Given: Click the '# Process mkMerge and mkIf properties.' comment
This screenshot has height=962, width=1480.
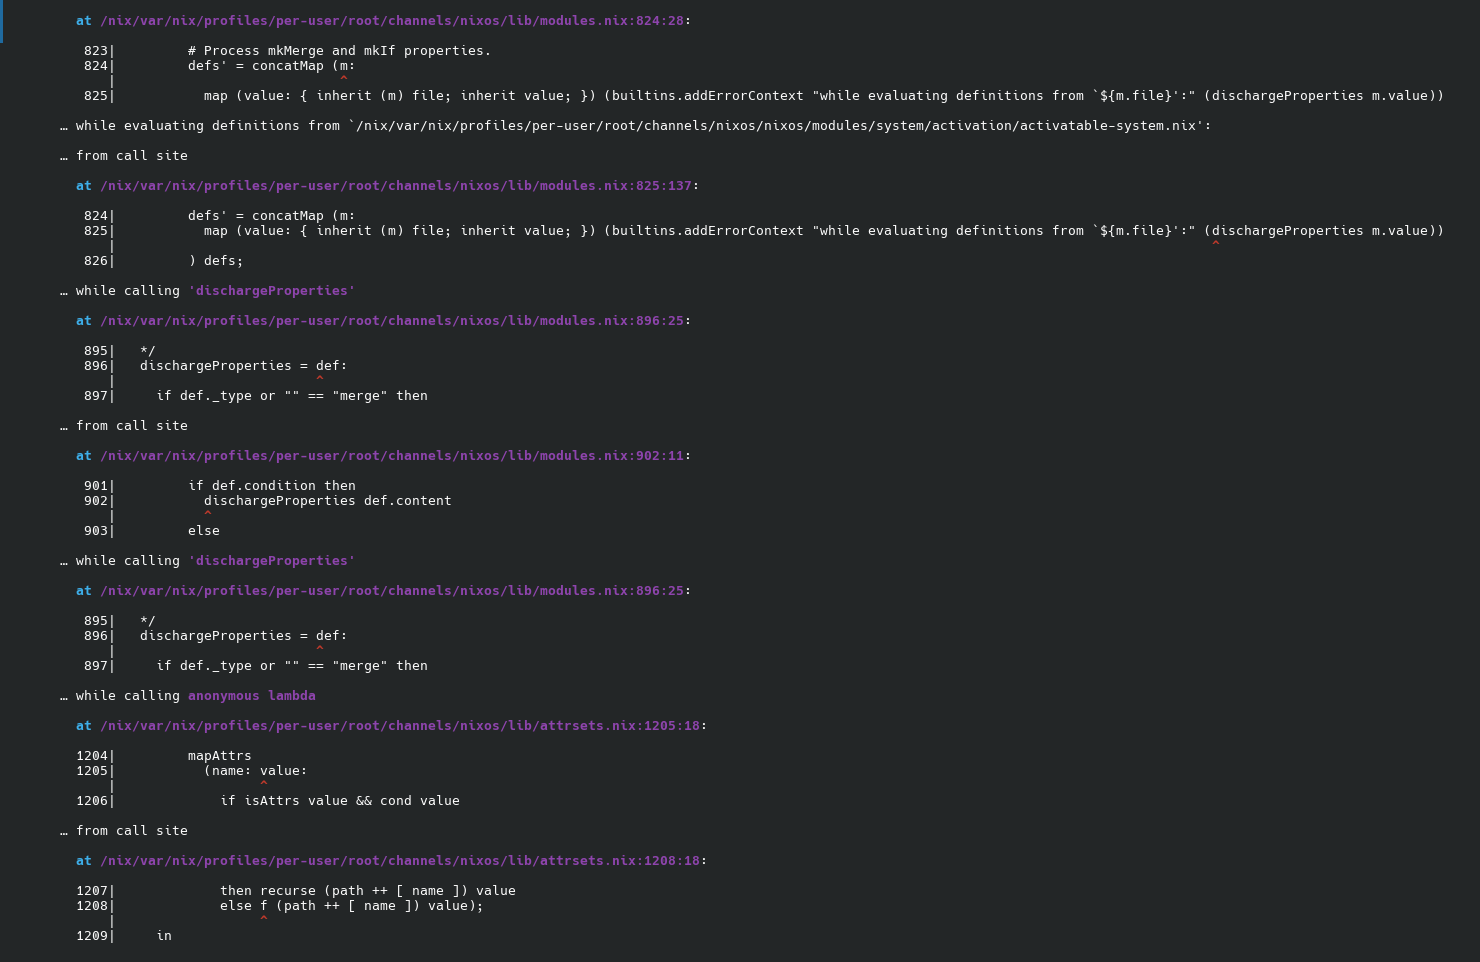Looking at the screenshot, I should [x=340, y=50].
